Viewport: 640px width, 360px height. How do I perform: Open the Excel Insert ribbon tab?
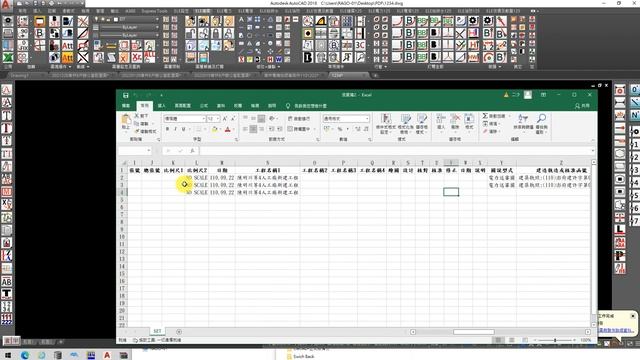point(162,106)
